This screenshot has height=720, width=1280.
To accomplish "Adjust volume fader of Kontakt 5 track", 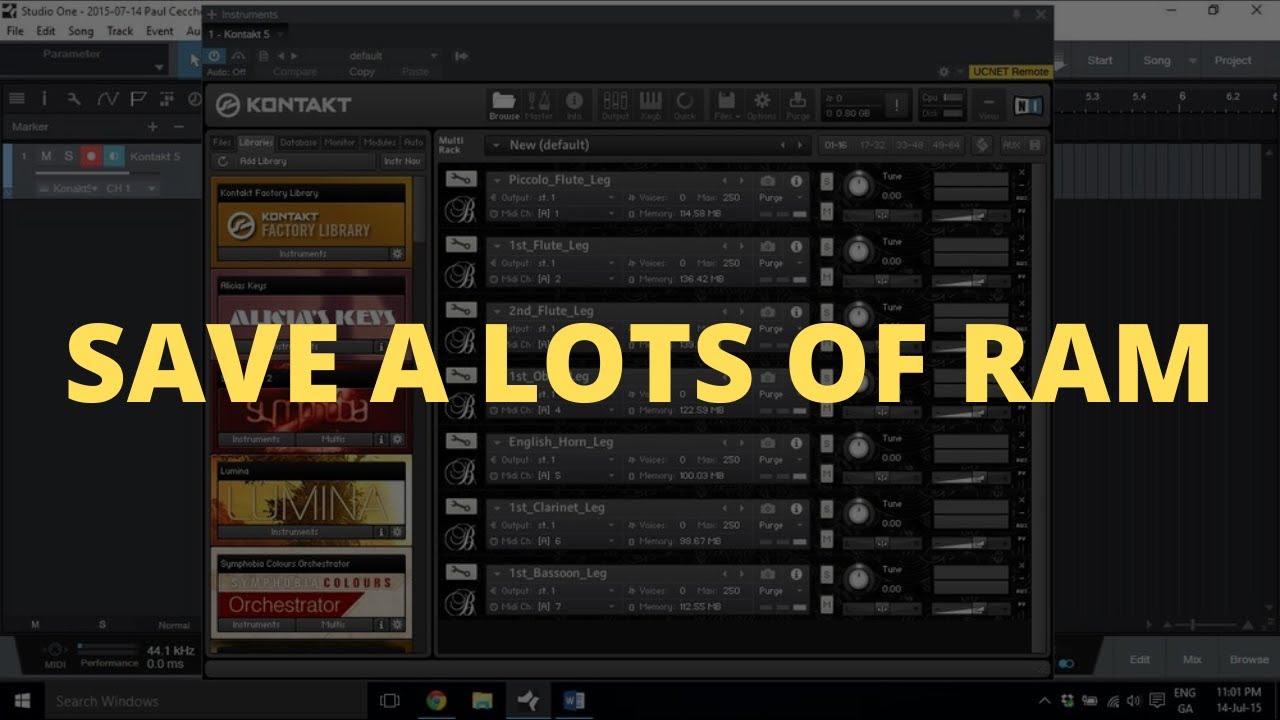I will coord(97,172).
